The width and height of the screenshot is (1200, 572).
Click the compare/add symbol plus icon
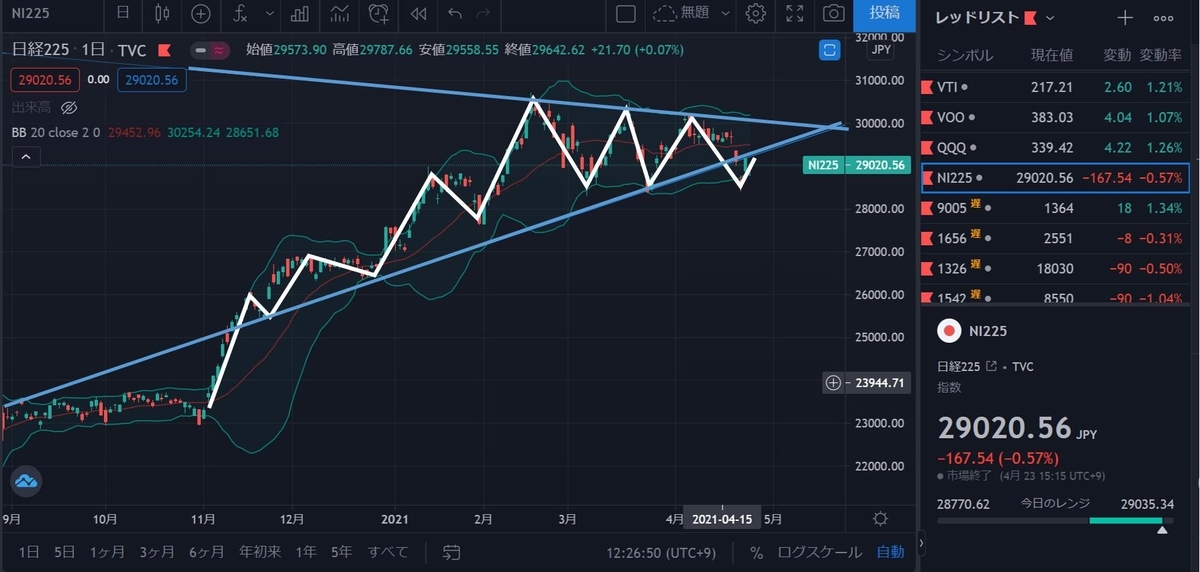point(202,14)
